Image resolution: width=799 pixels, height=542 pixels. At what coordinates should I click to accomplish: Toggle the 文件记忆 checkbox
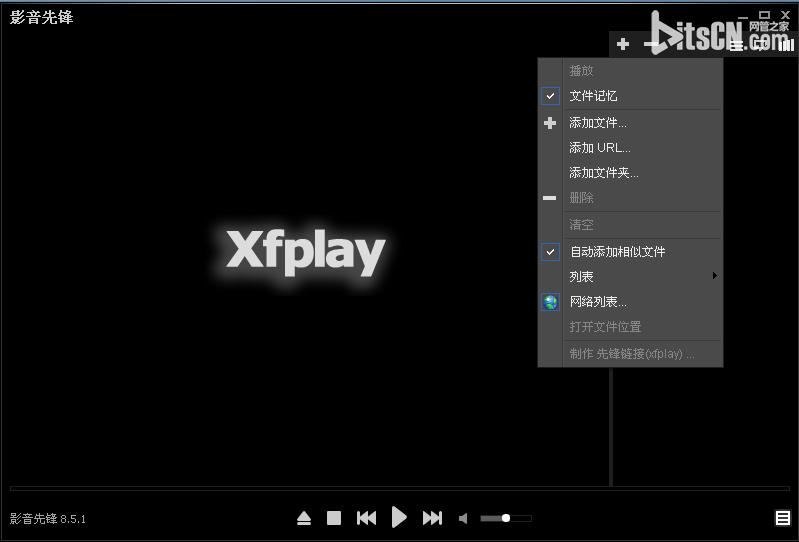point(550,96)
